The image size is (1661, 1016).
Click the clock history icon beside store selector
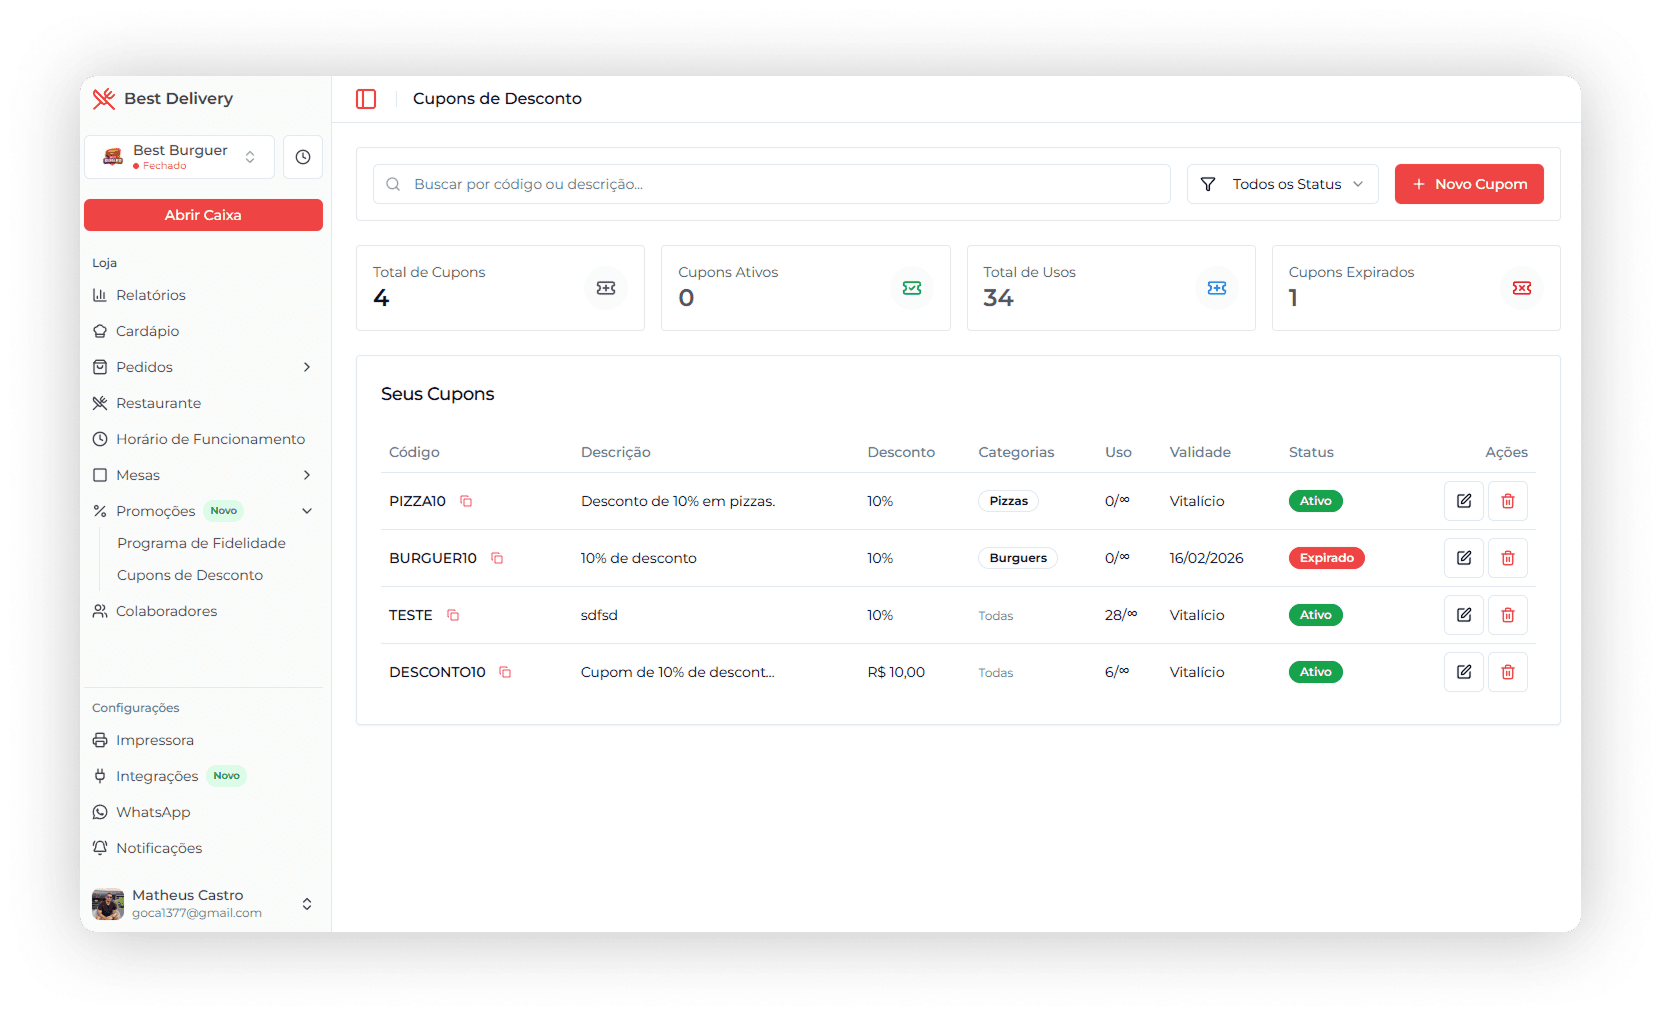[x=303, y=157]
